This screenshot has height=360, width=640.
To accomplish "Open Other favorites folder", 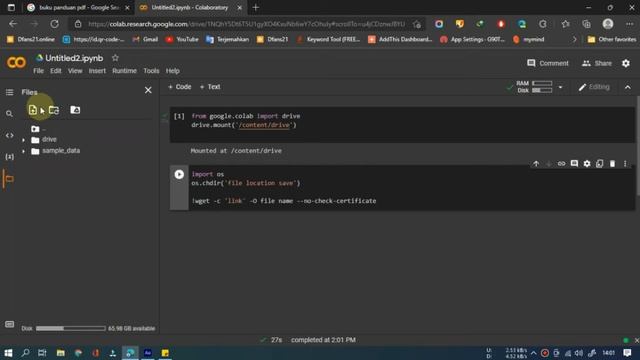I will click(x=611, y=40).
